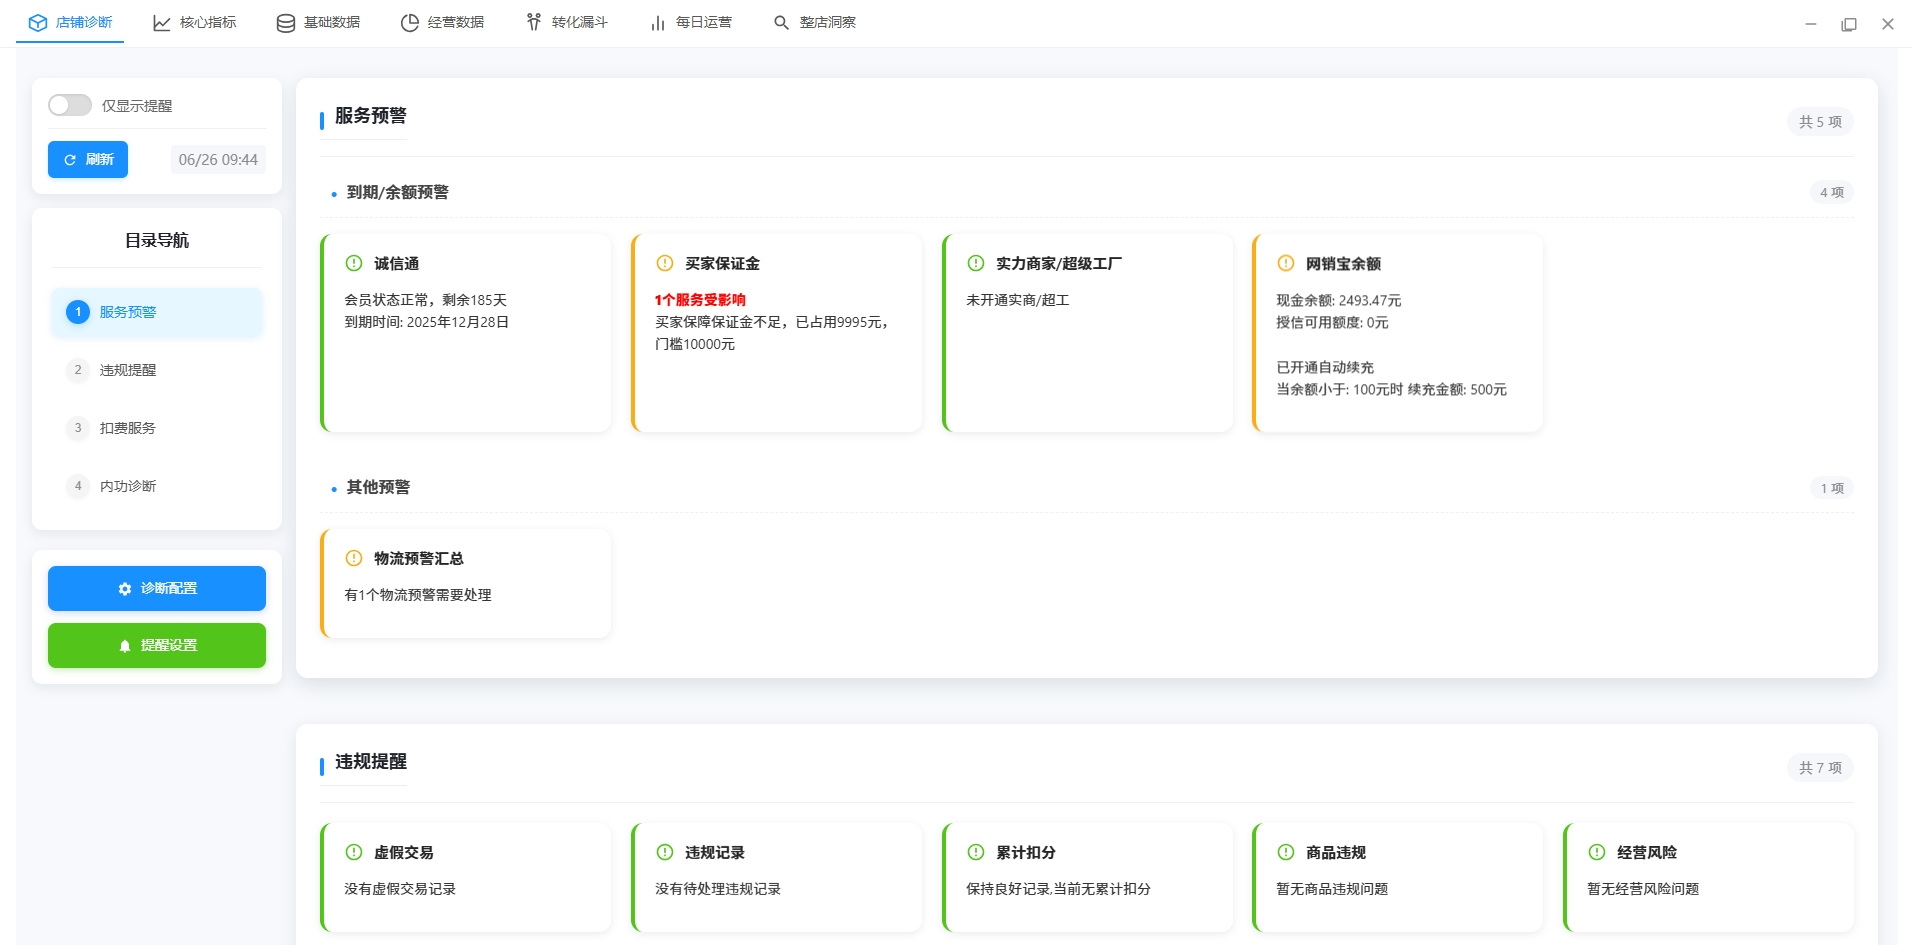Click the 4 项 count badge
The height and width of the screenshot is (945, 1912).
1833,192
